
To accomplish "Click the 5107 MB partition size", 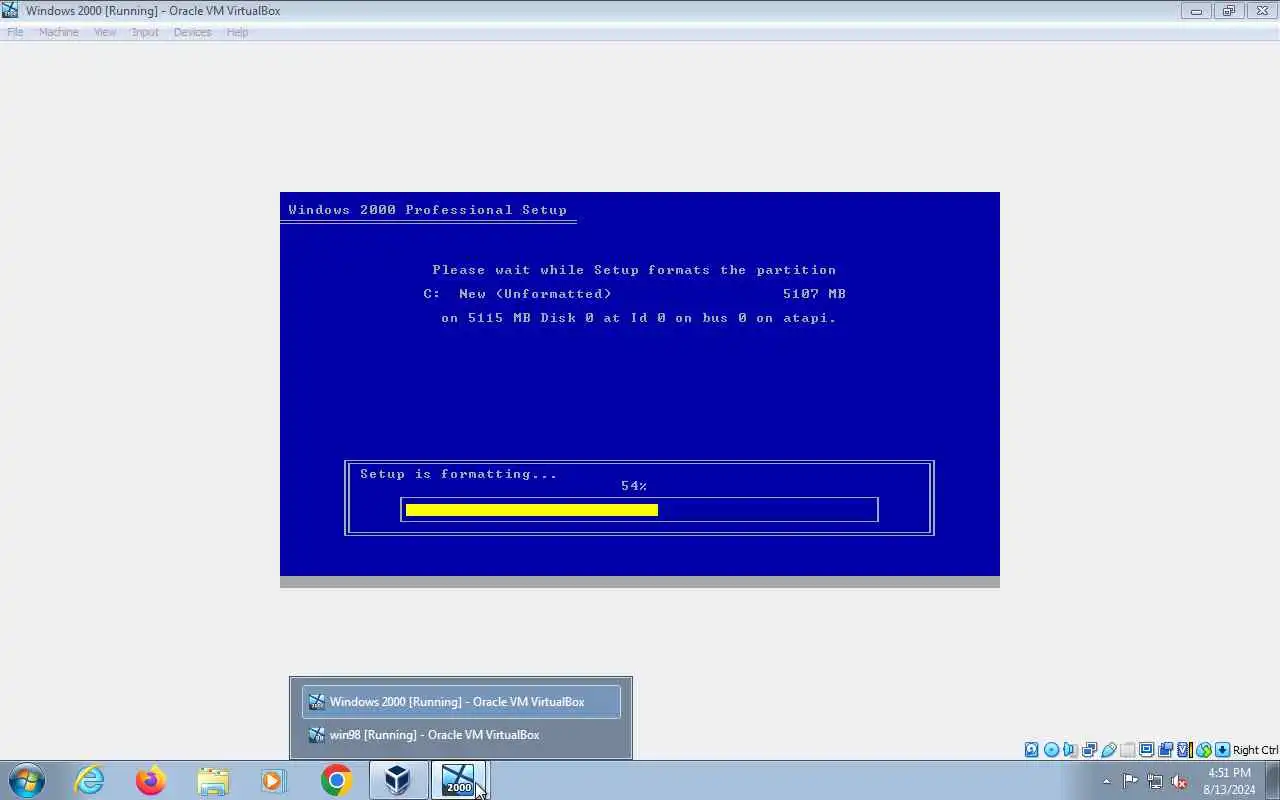I will pyautogui.click(x=815, y=294).
